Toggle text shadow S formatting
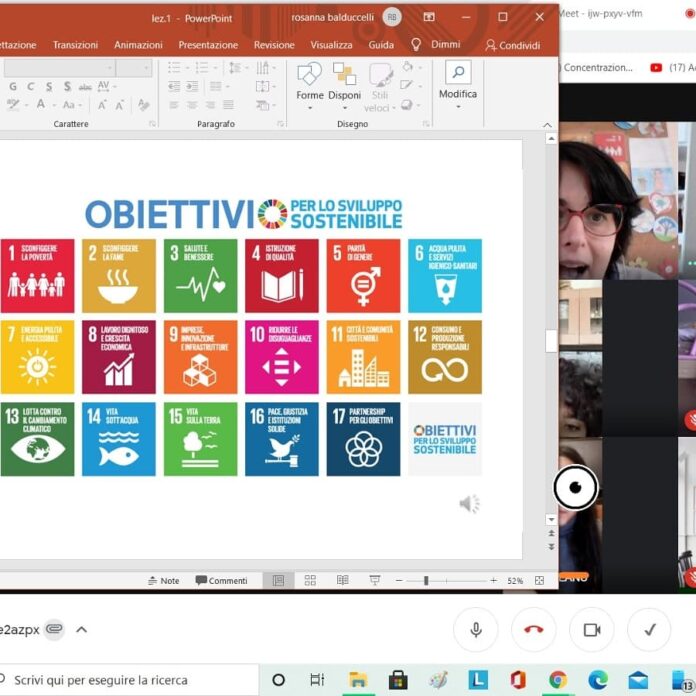Viewport: 696px width, 696px height. point(67,87)
